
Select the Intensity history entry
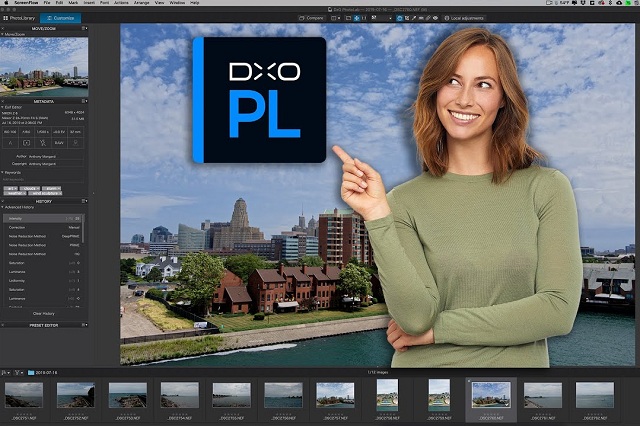click(x=42, y=219)
